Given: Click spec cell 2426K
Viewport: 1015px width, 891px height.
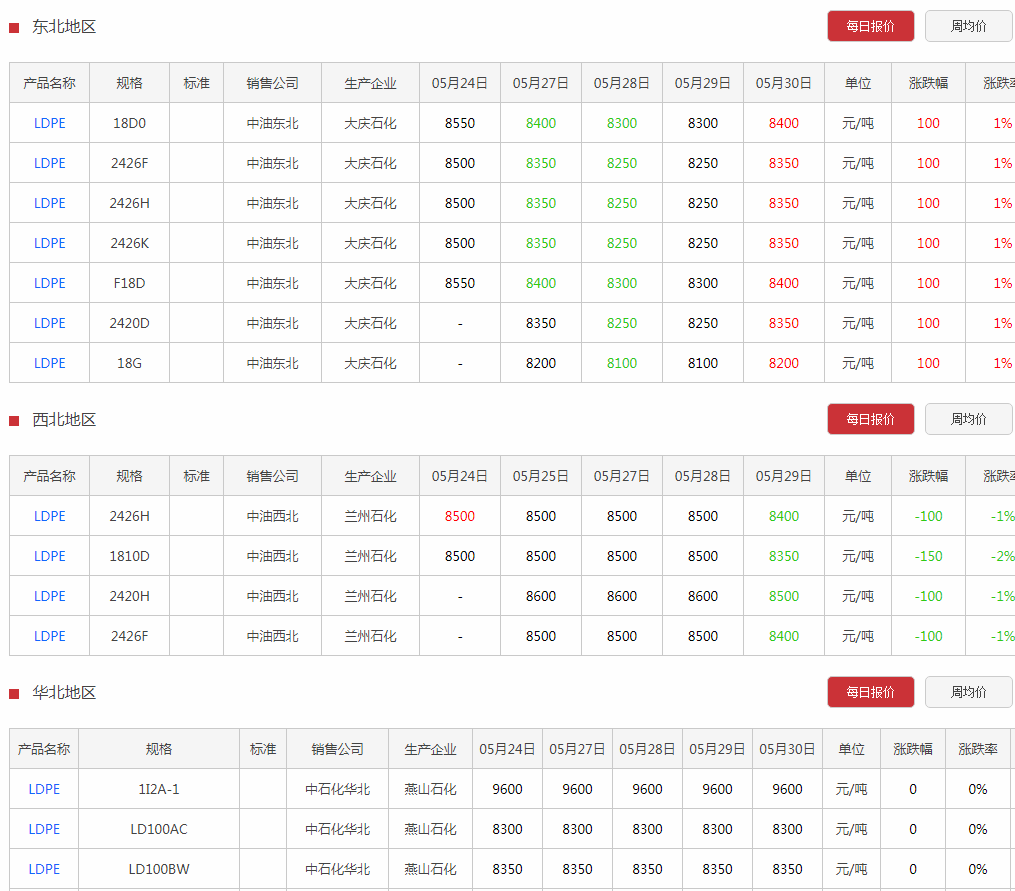Looking at the screenshot, I should tap(129, 243).
